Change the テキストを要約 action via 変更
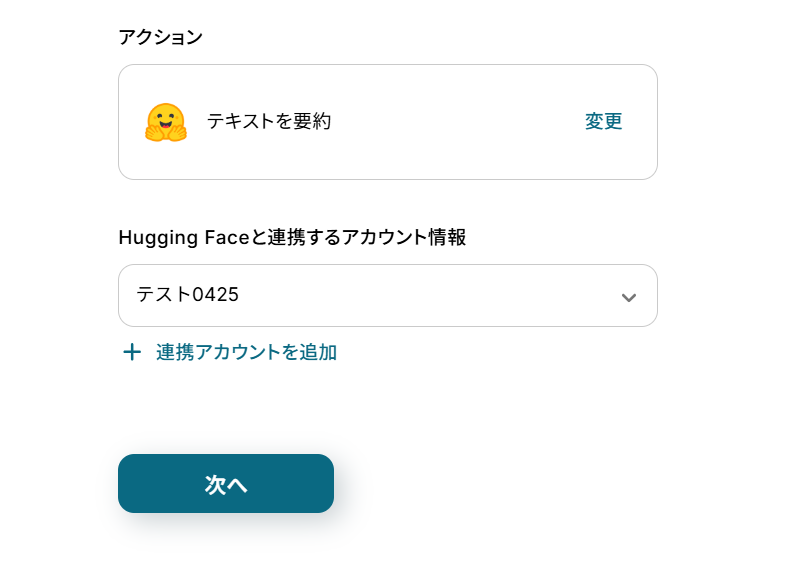This screenshot has height=567, width=787. (x=603, y=122)
